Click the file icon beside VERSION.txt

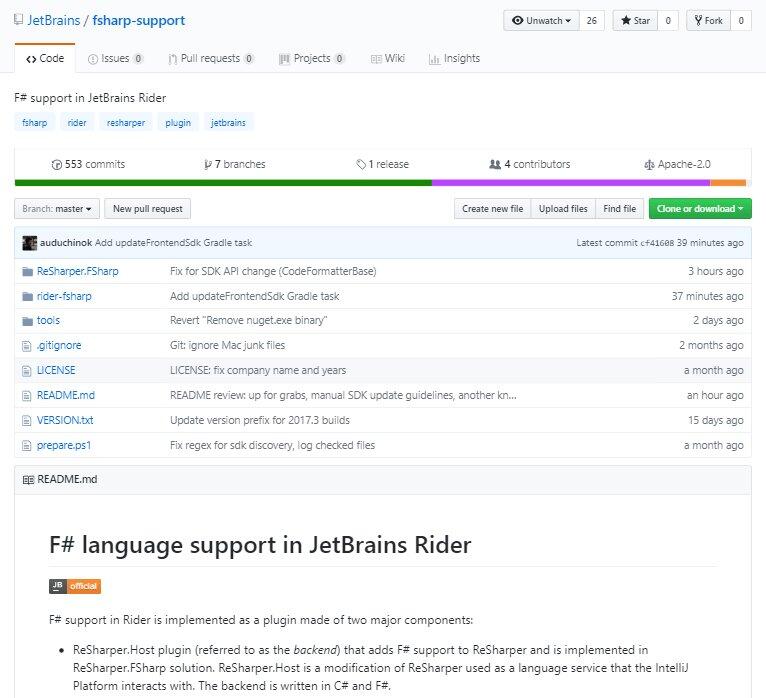28,420
